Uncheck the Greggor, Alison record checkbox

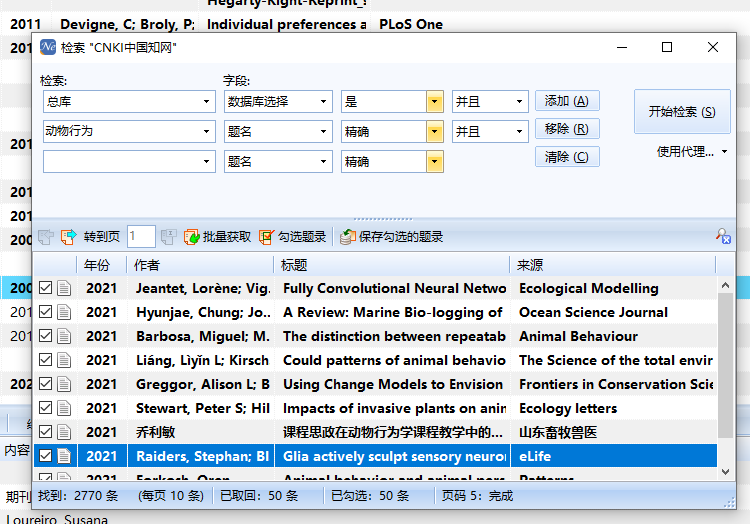[45, 383]
